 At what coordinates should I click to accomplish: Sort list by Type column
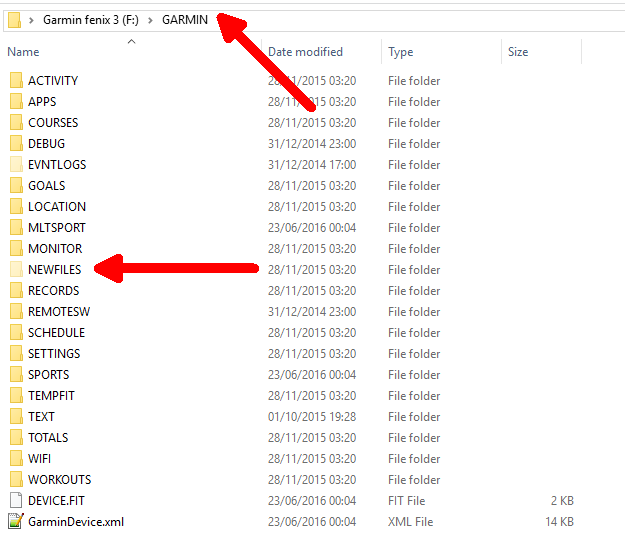pos(401,52)
